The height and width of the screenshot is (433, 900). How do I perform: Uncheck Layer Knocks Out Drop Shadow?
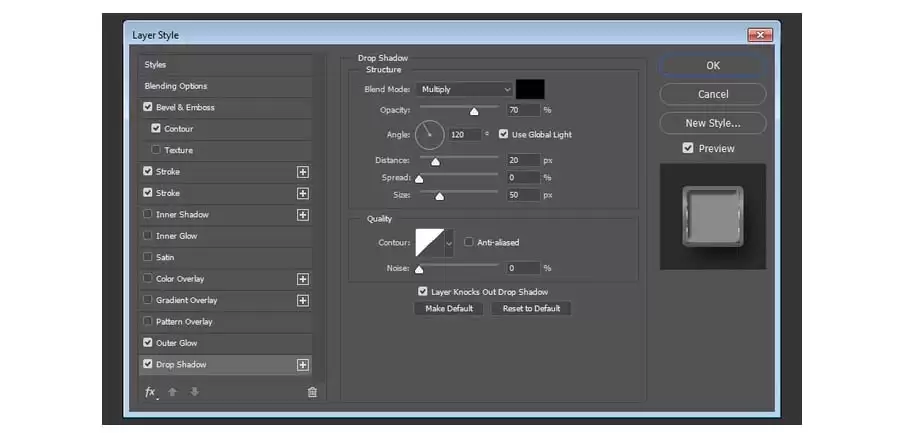[423, 292]
